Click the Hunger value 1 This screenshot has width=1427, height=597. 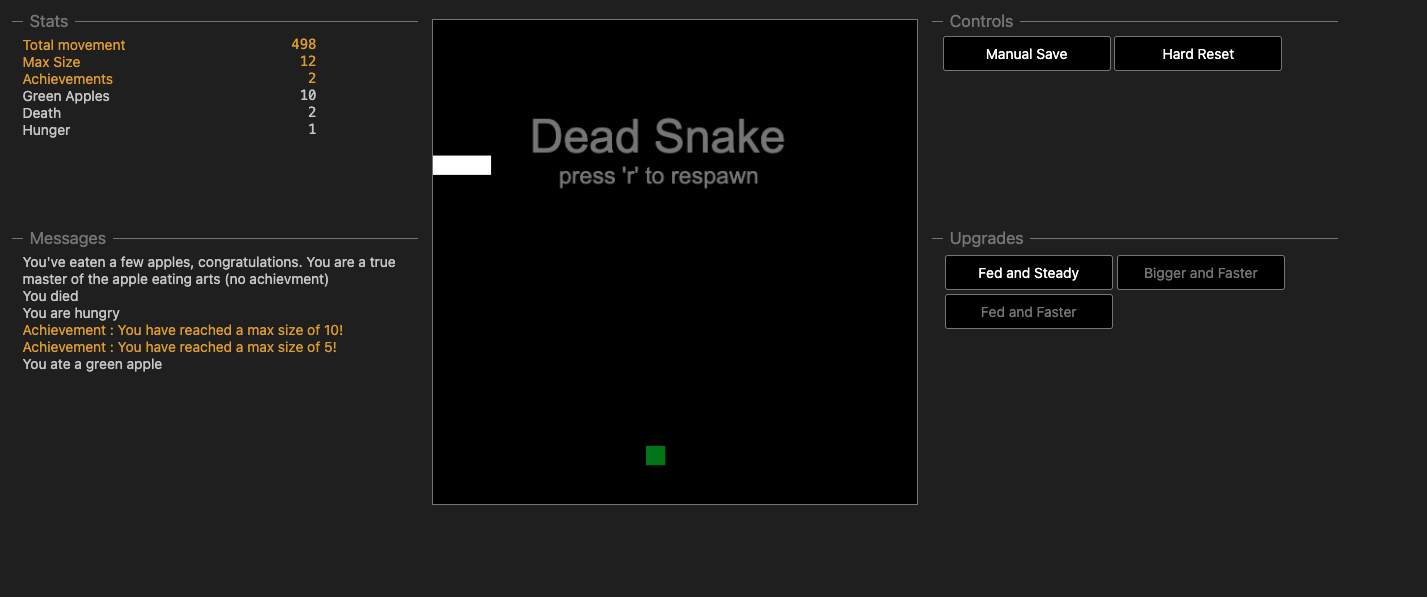[312, 129]
